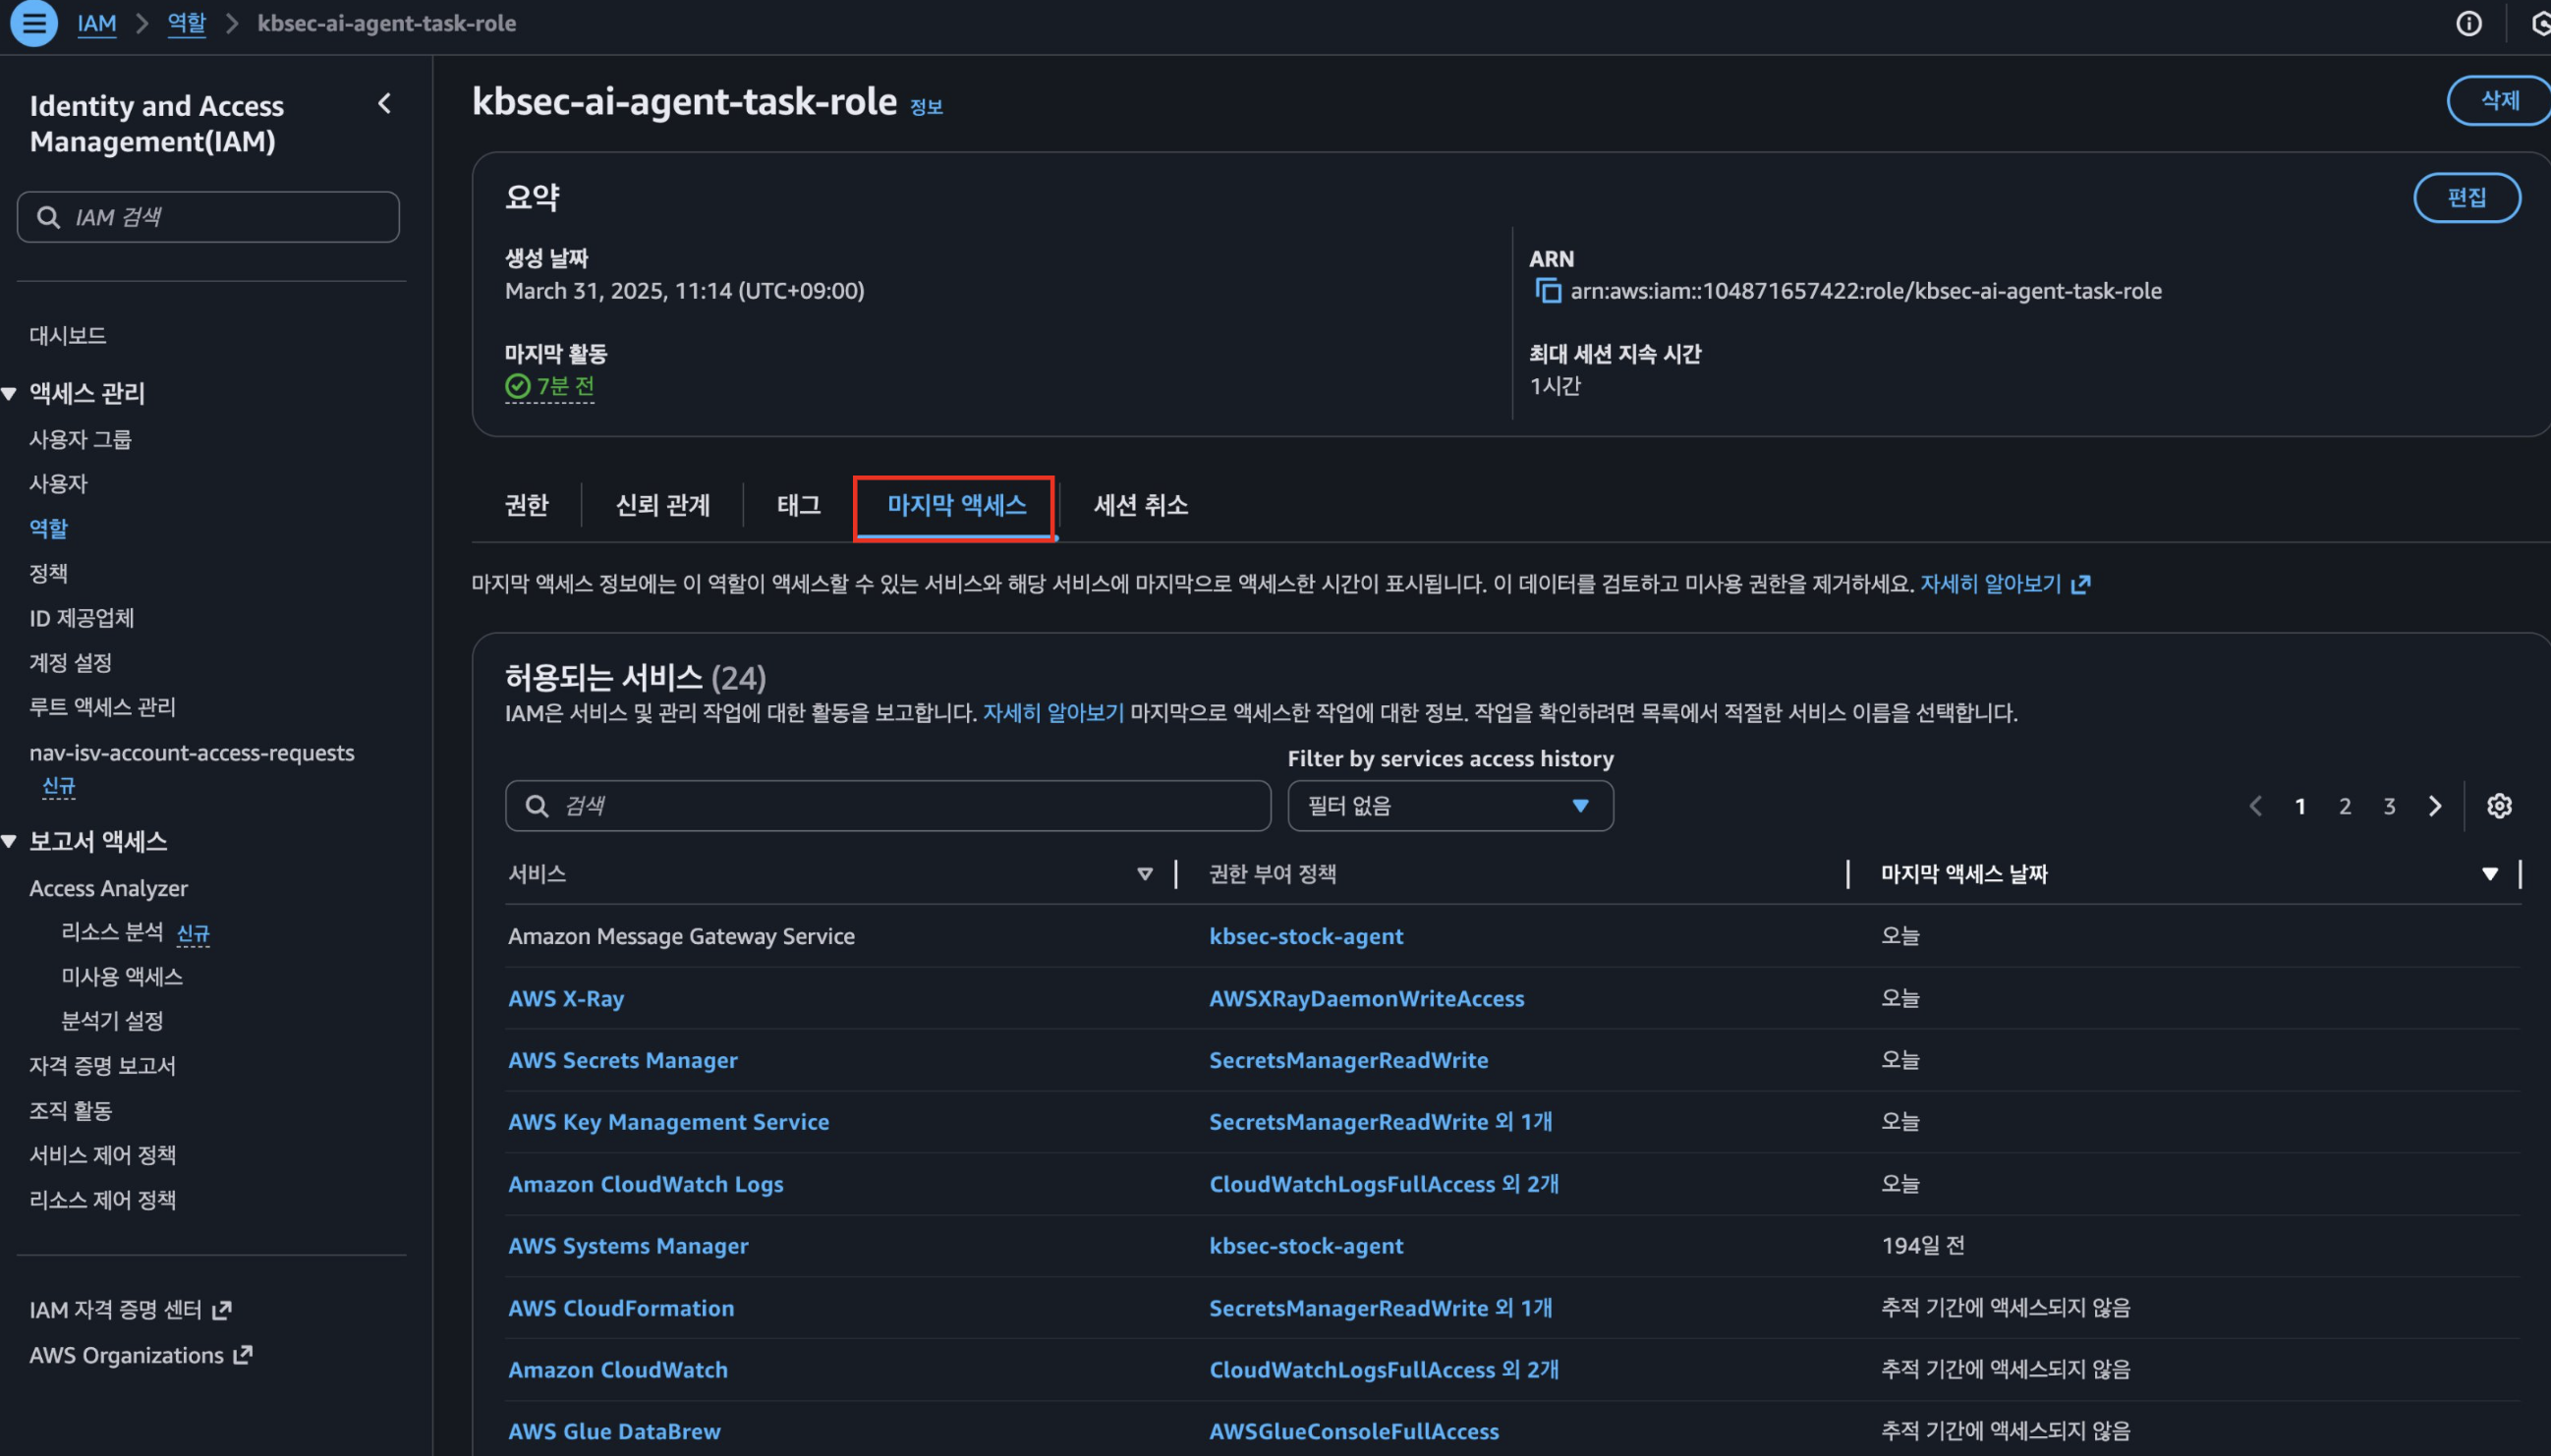Go to page 2 of services

pos(2344,806)
